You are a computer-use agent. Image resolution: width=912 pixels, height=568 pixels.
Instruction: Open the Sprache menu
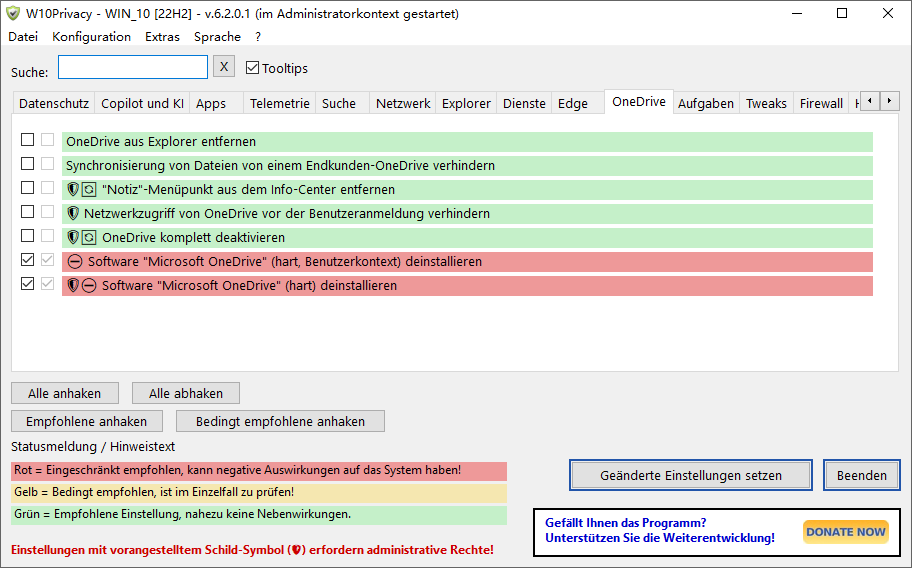coord(218,37)
